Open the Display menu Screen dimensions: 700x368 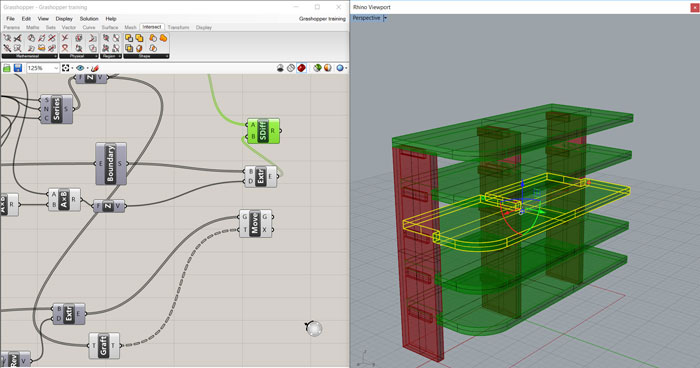pyautogui.click(x=64, y=19)
